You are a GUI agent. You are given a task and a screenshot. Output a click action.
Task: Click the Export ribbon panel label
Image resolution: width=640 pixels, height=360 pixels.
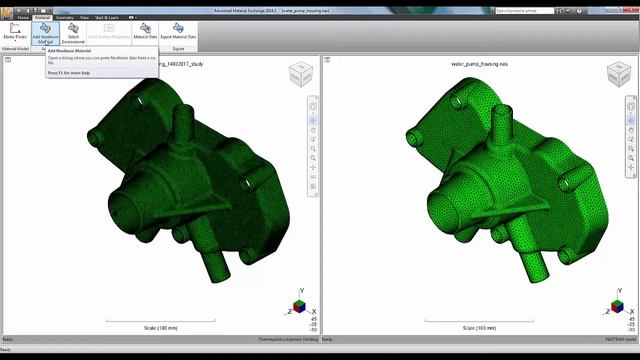tap(178, 49)
